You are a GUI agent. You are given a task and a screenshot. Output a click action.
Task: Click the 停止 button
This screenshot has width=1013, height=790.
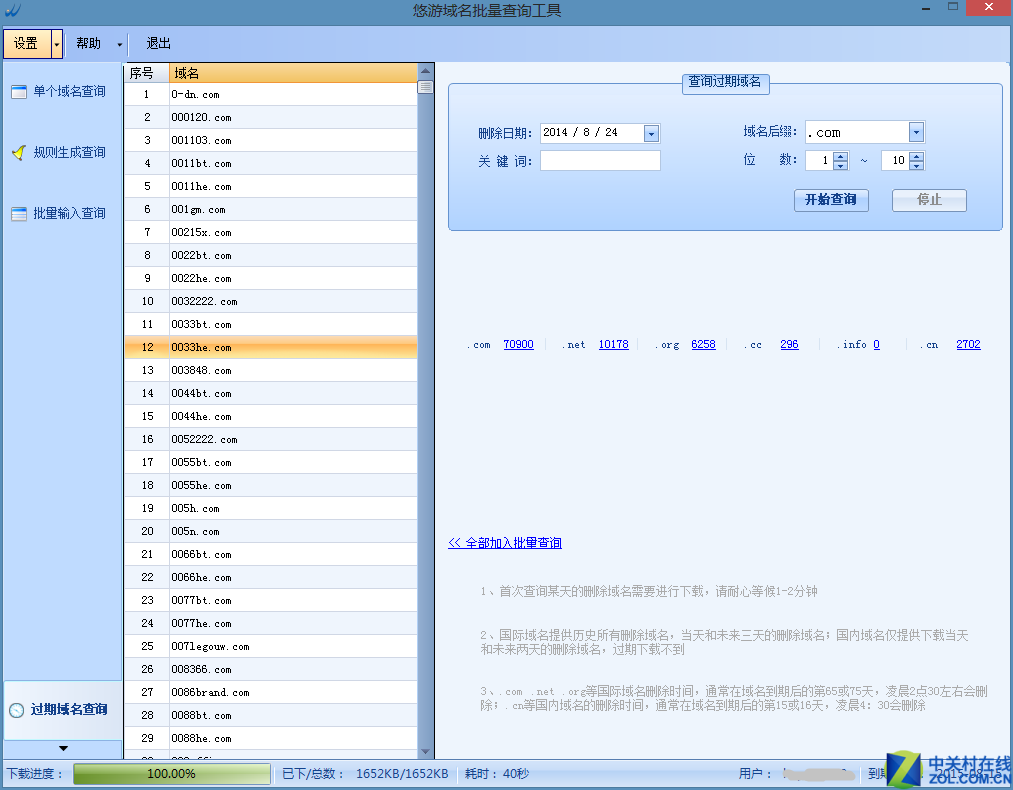click(x=929, y=200)
